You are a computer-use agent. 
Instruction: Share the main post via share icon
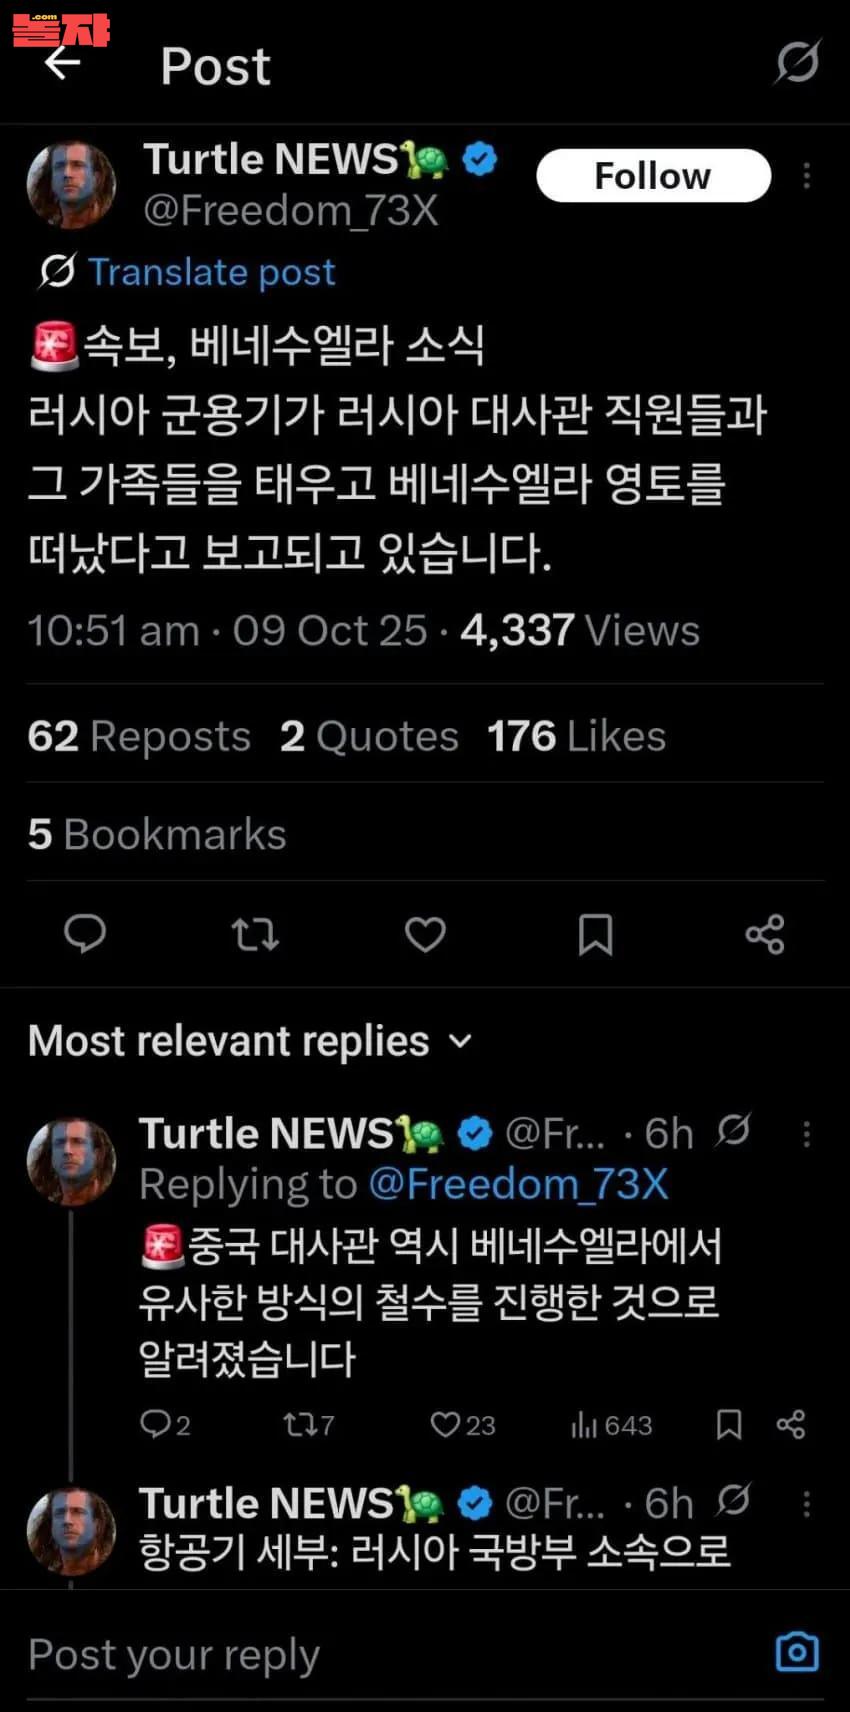[x=765, y=934]
